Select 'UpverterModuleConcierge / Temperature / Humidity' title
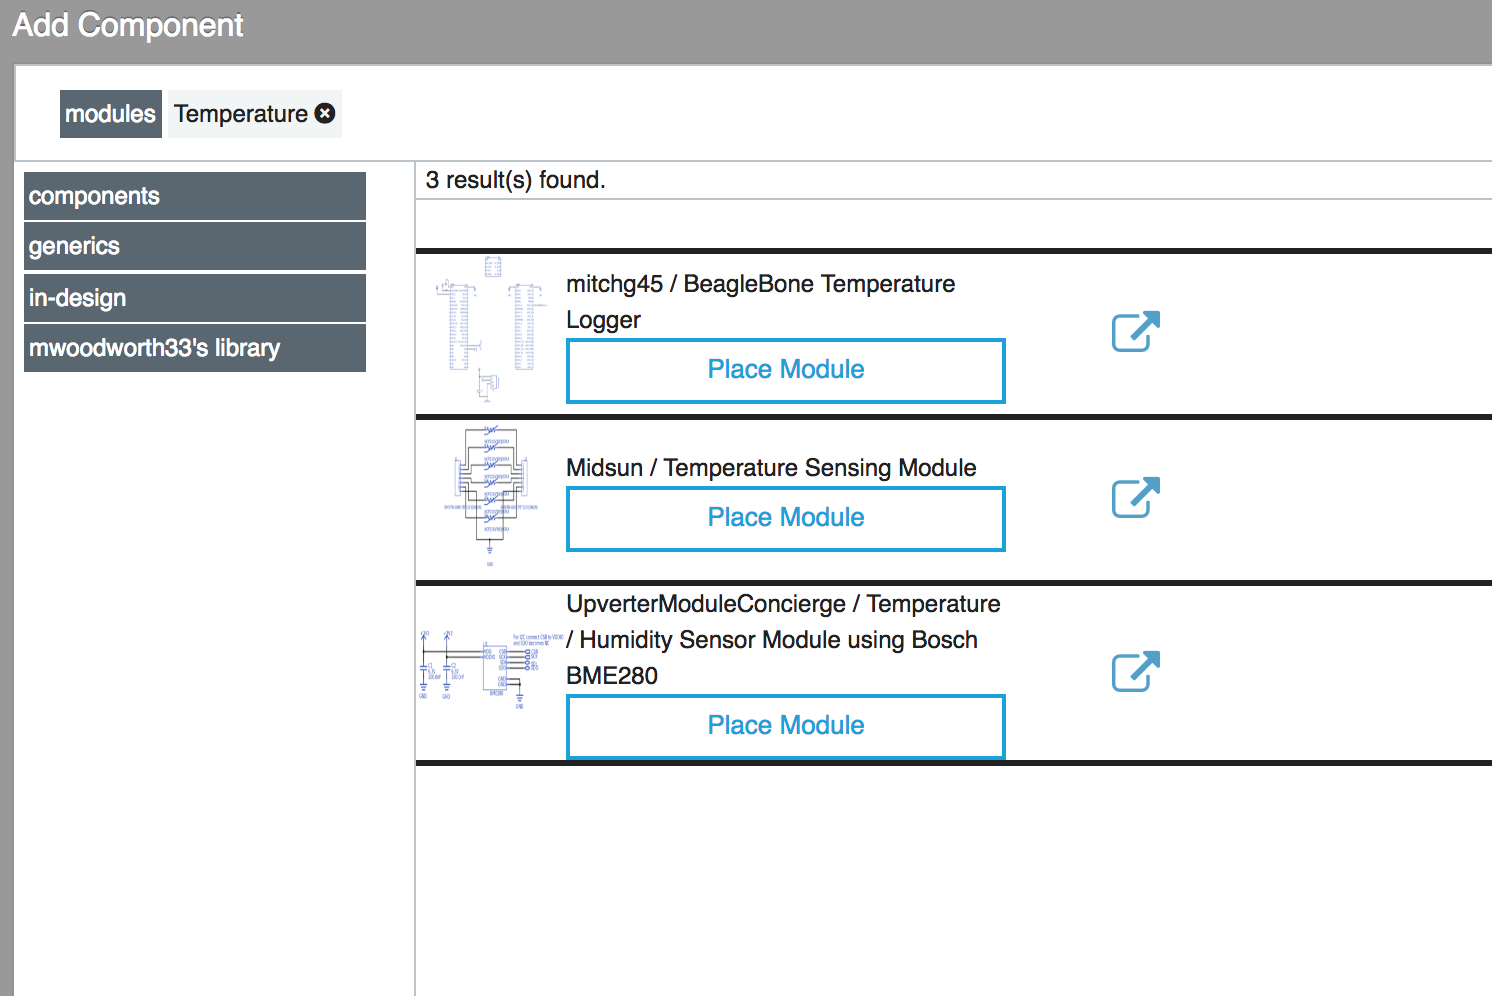The height and width of the screenshot is (996, 1492). pos(784,640)
